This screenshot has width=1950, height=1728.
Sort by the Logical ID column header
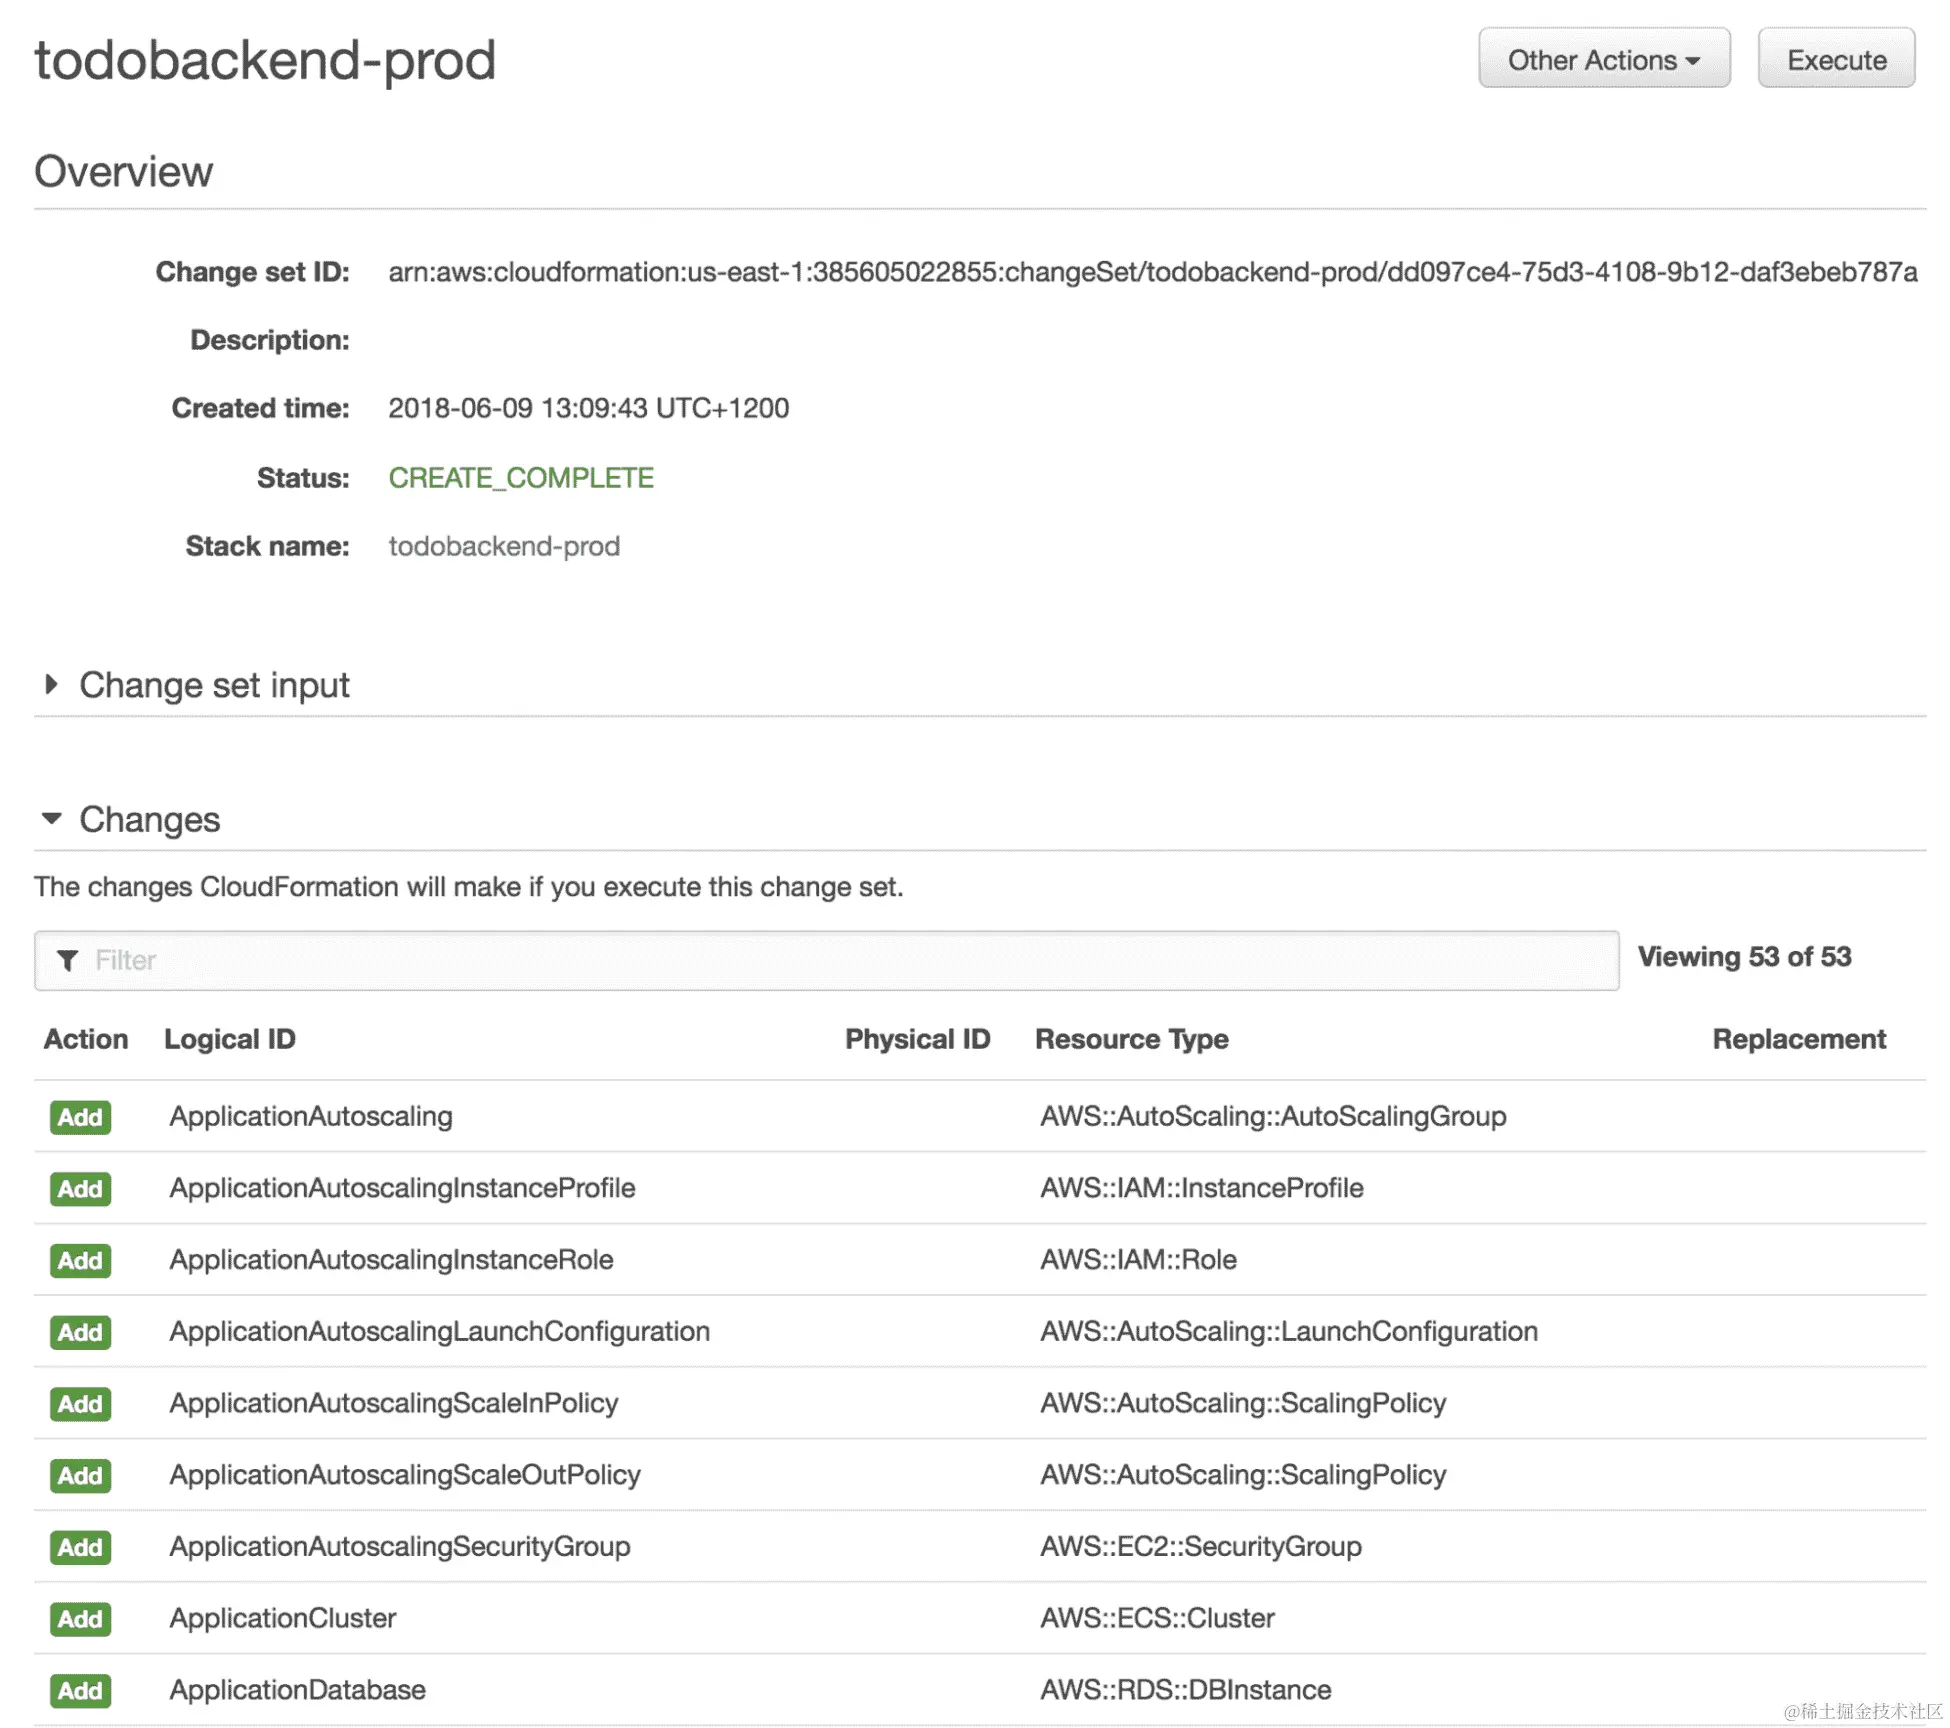pyautogui.click(x=230, y=1039)
